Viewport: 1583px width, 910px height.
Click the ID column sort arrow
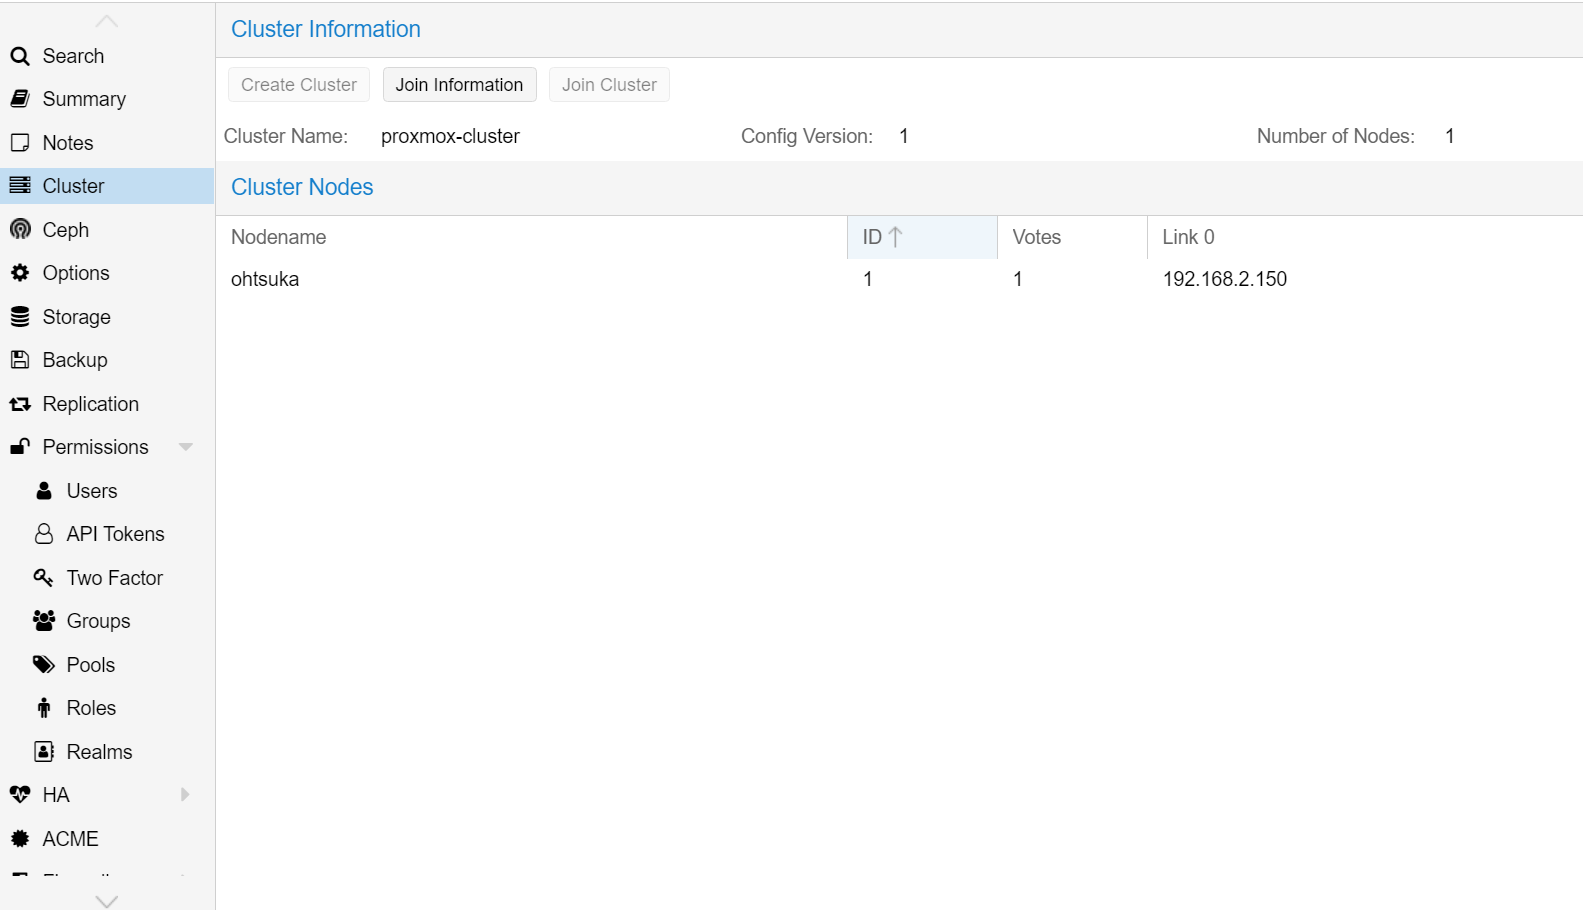[896, 237]
